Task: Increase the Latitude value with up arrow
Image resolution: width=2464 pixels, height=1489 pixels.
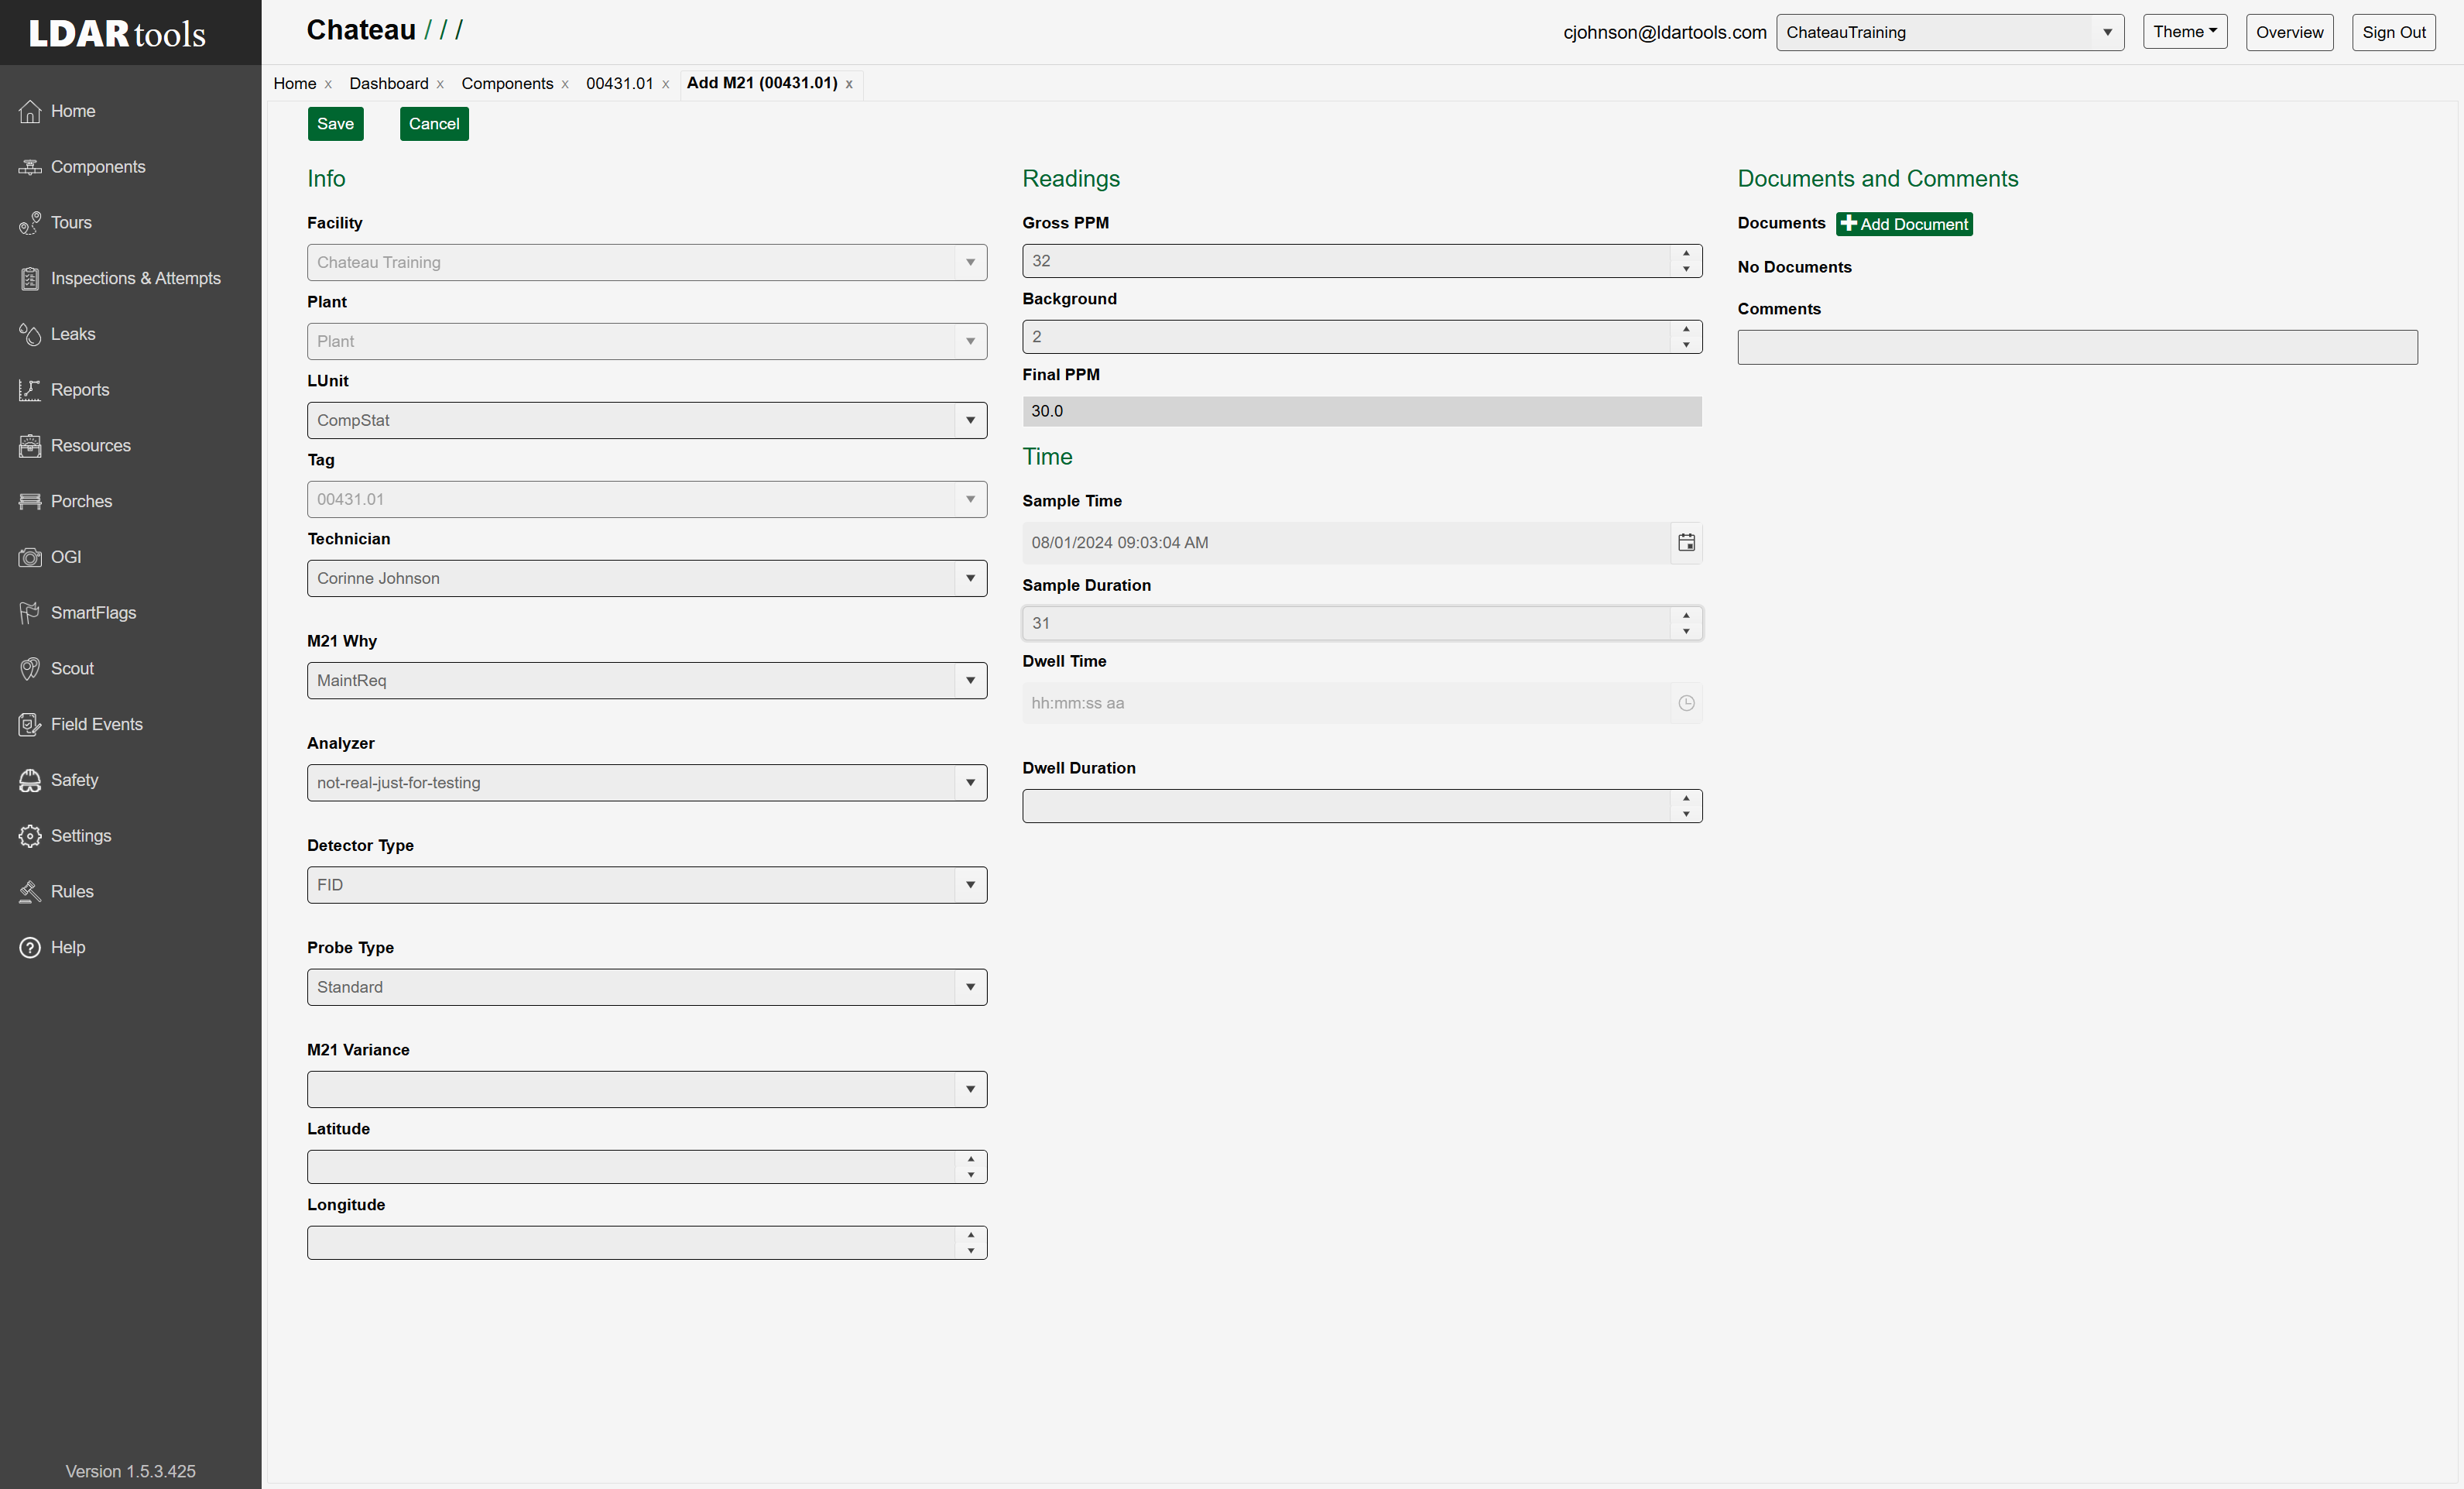Action: 971,1159
